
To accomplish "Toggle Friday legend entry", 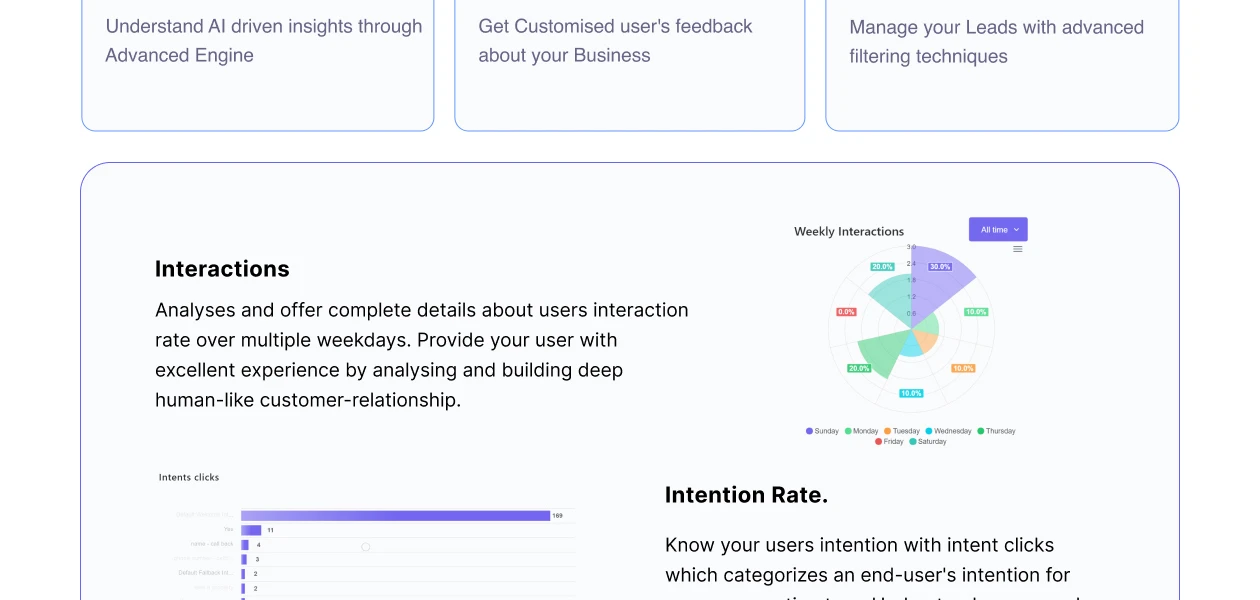I will click(x=889, y=441).
